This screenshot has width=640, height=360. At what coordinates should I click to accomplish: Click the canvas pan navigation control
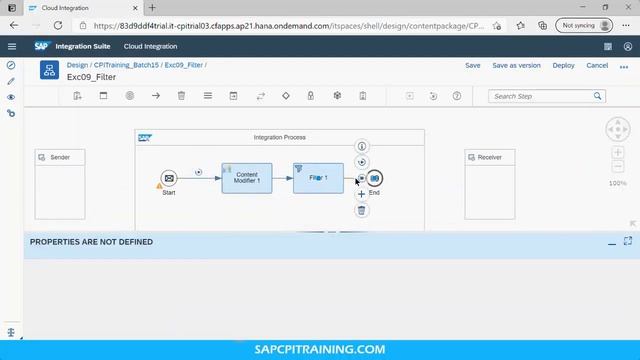pos(618,129)
